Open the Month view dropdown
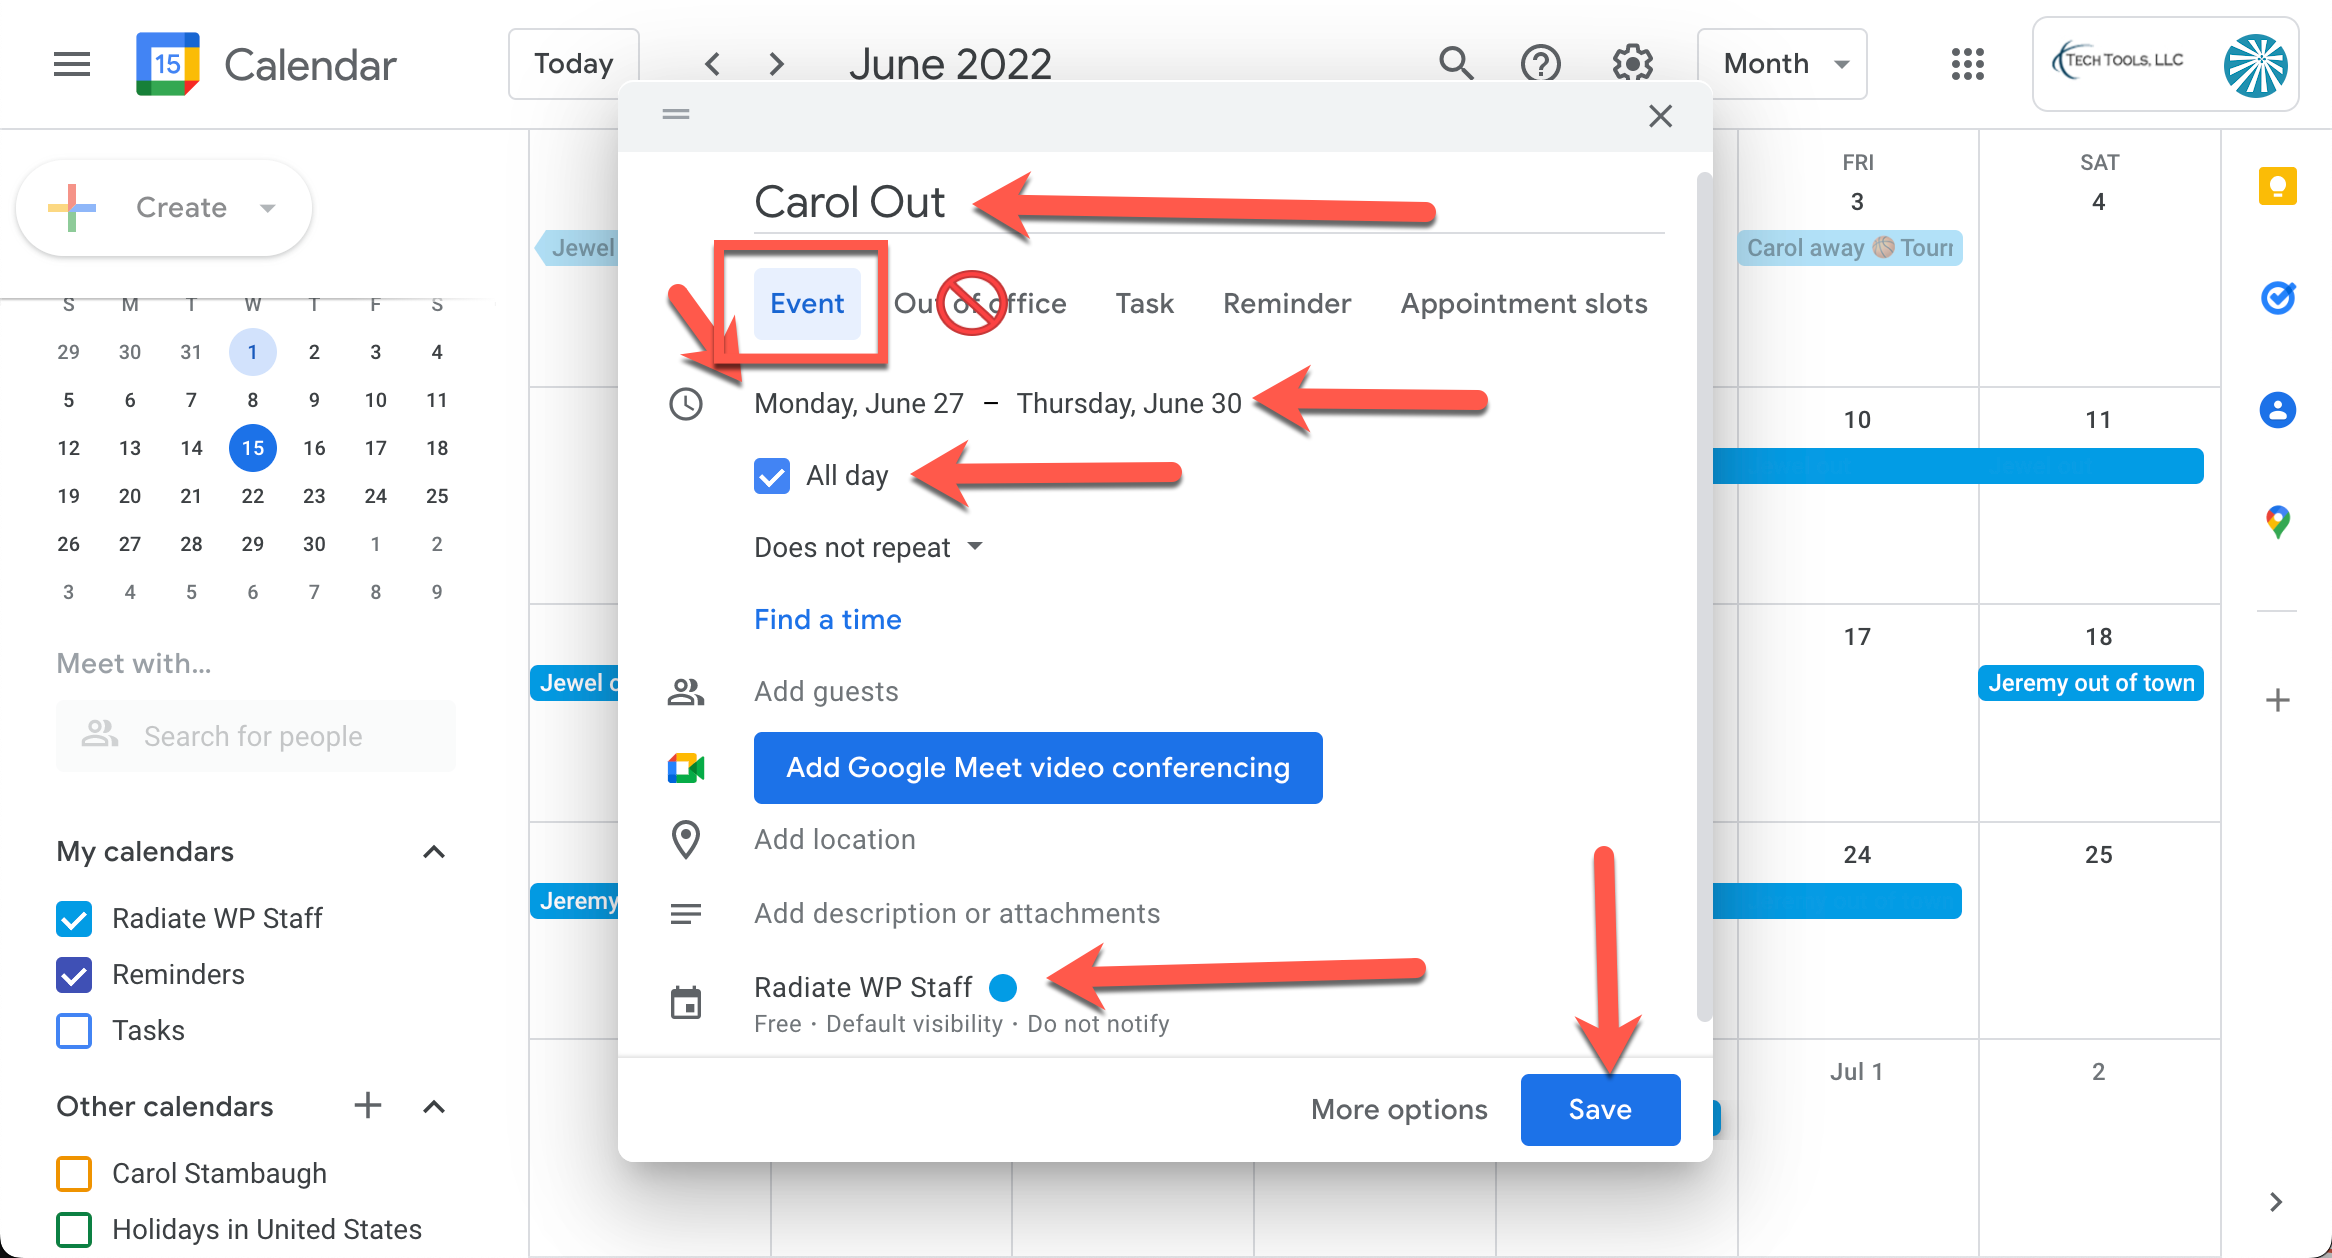2332x1258 pixels. [1782, 64]
